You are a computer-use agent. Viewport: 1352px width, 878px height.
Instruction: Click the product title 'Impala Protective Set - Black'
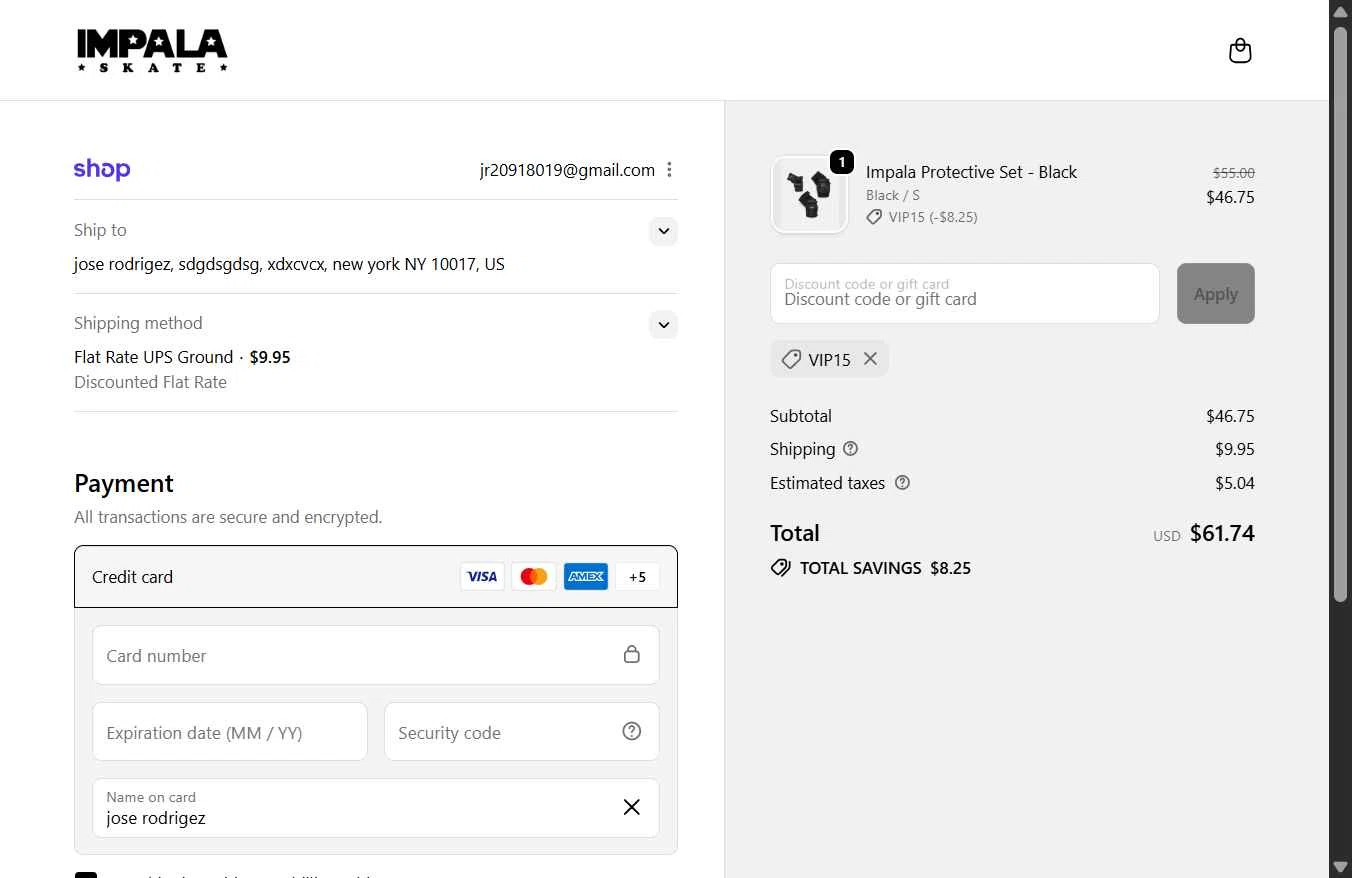pos(971,172)
